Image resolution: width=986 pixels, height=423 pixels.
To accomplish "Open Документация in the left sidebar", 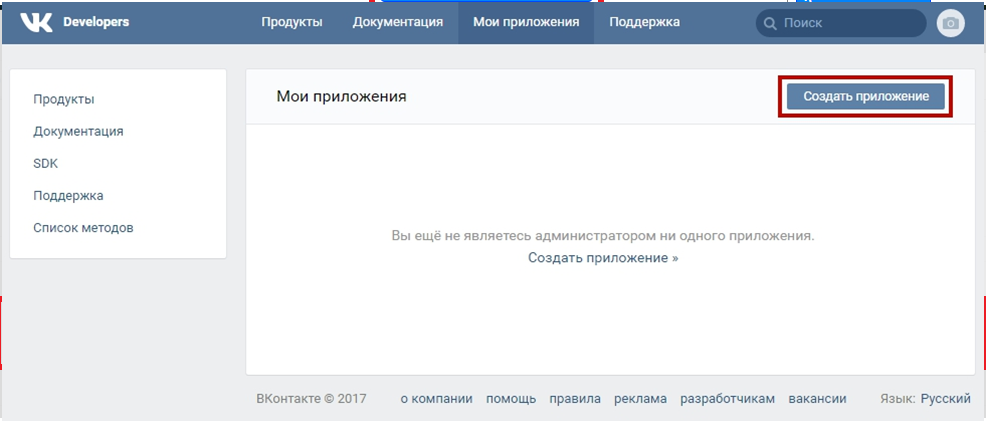I will pos(78,131).
